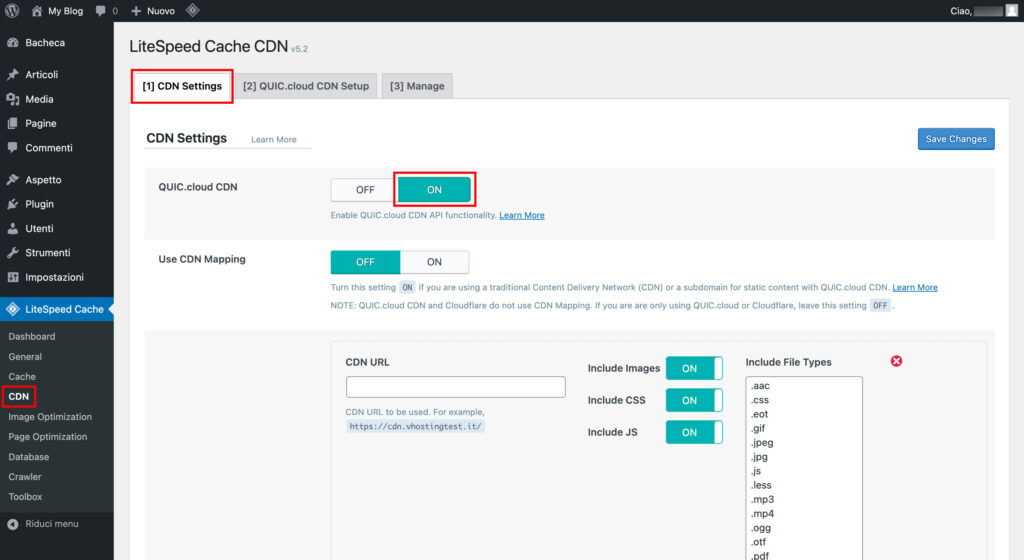This screenshot has width=1024, height=560.
Task: Collapse menu with Riduci menu arrow icon
Action: 12,524
